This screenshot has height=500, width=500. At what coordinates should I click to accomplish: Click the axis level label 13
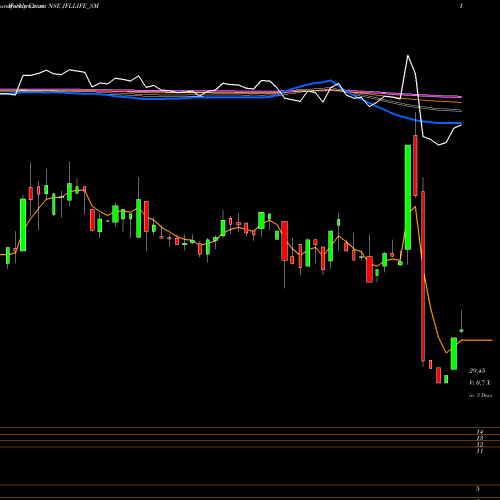pyautogui.click(x=480, y=438)
